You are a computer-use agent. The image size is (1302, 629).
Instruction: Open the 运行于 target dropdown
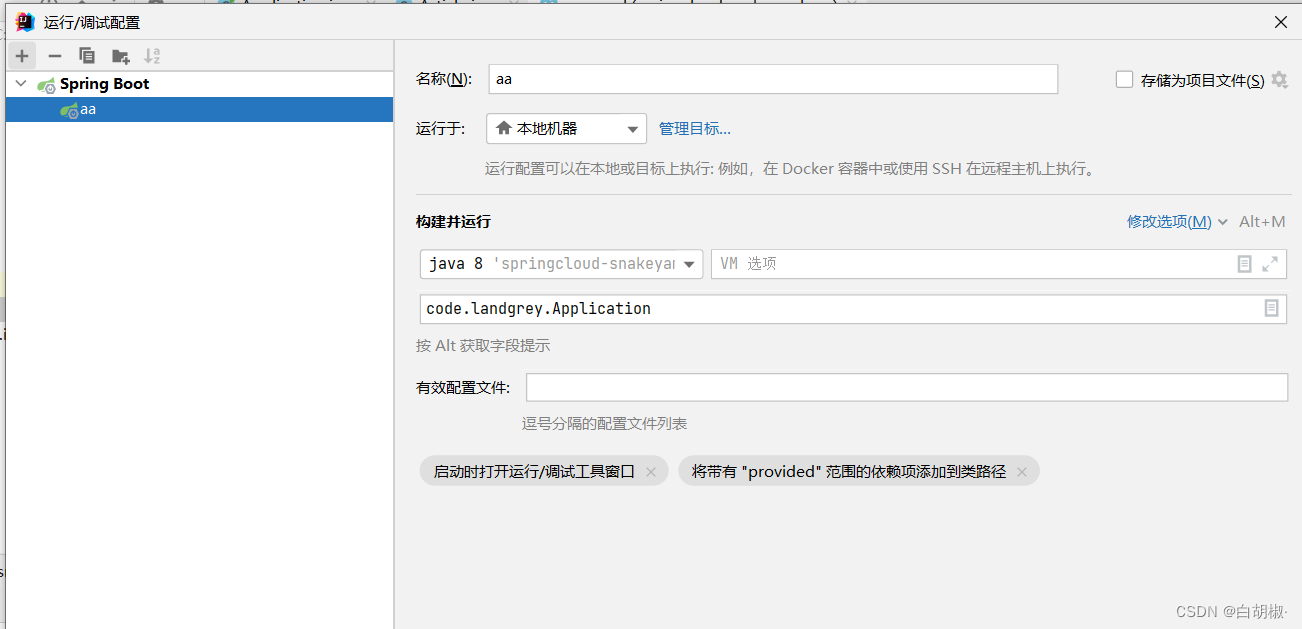point(632,128)
